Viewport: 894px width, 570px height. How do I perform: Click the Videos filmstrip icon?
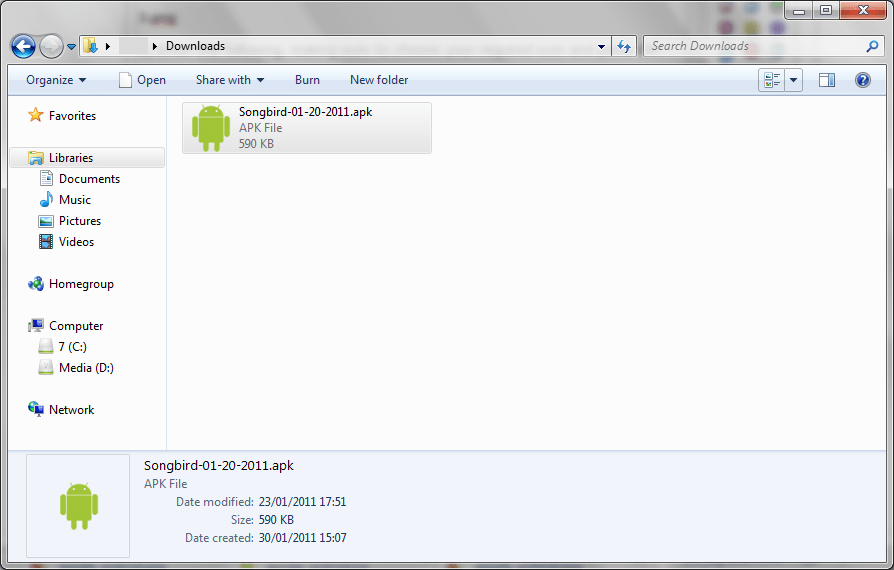pyautogui.click(x=46, y=242)
